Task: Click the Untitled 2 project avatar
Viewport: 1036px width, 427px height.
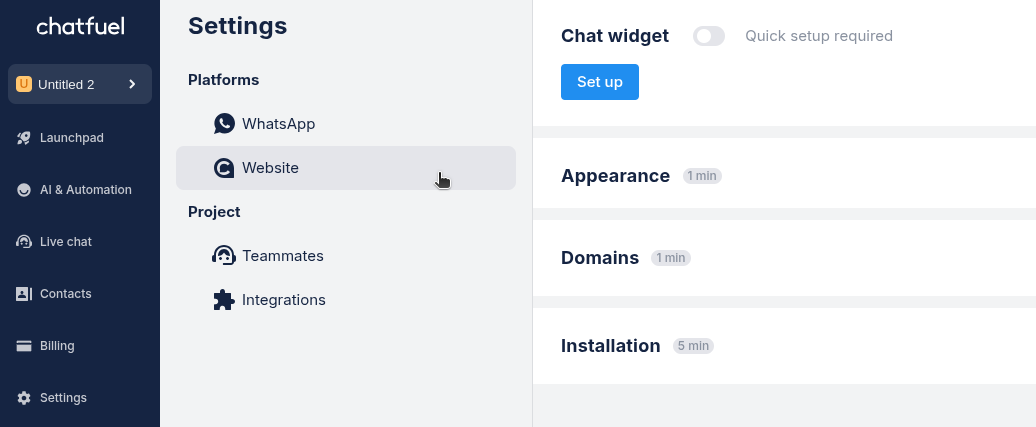Action: click(x=24, y=84)
